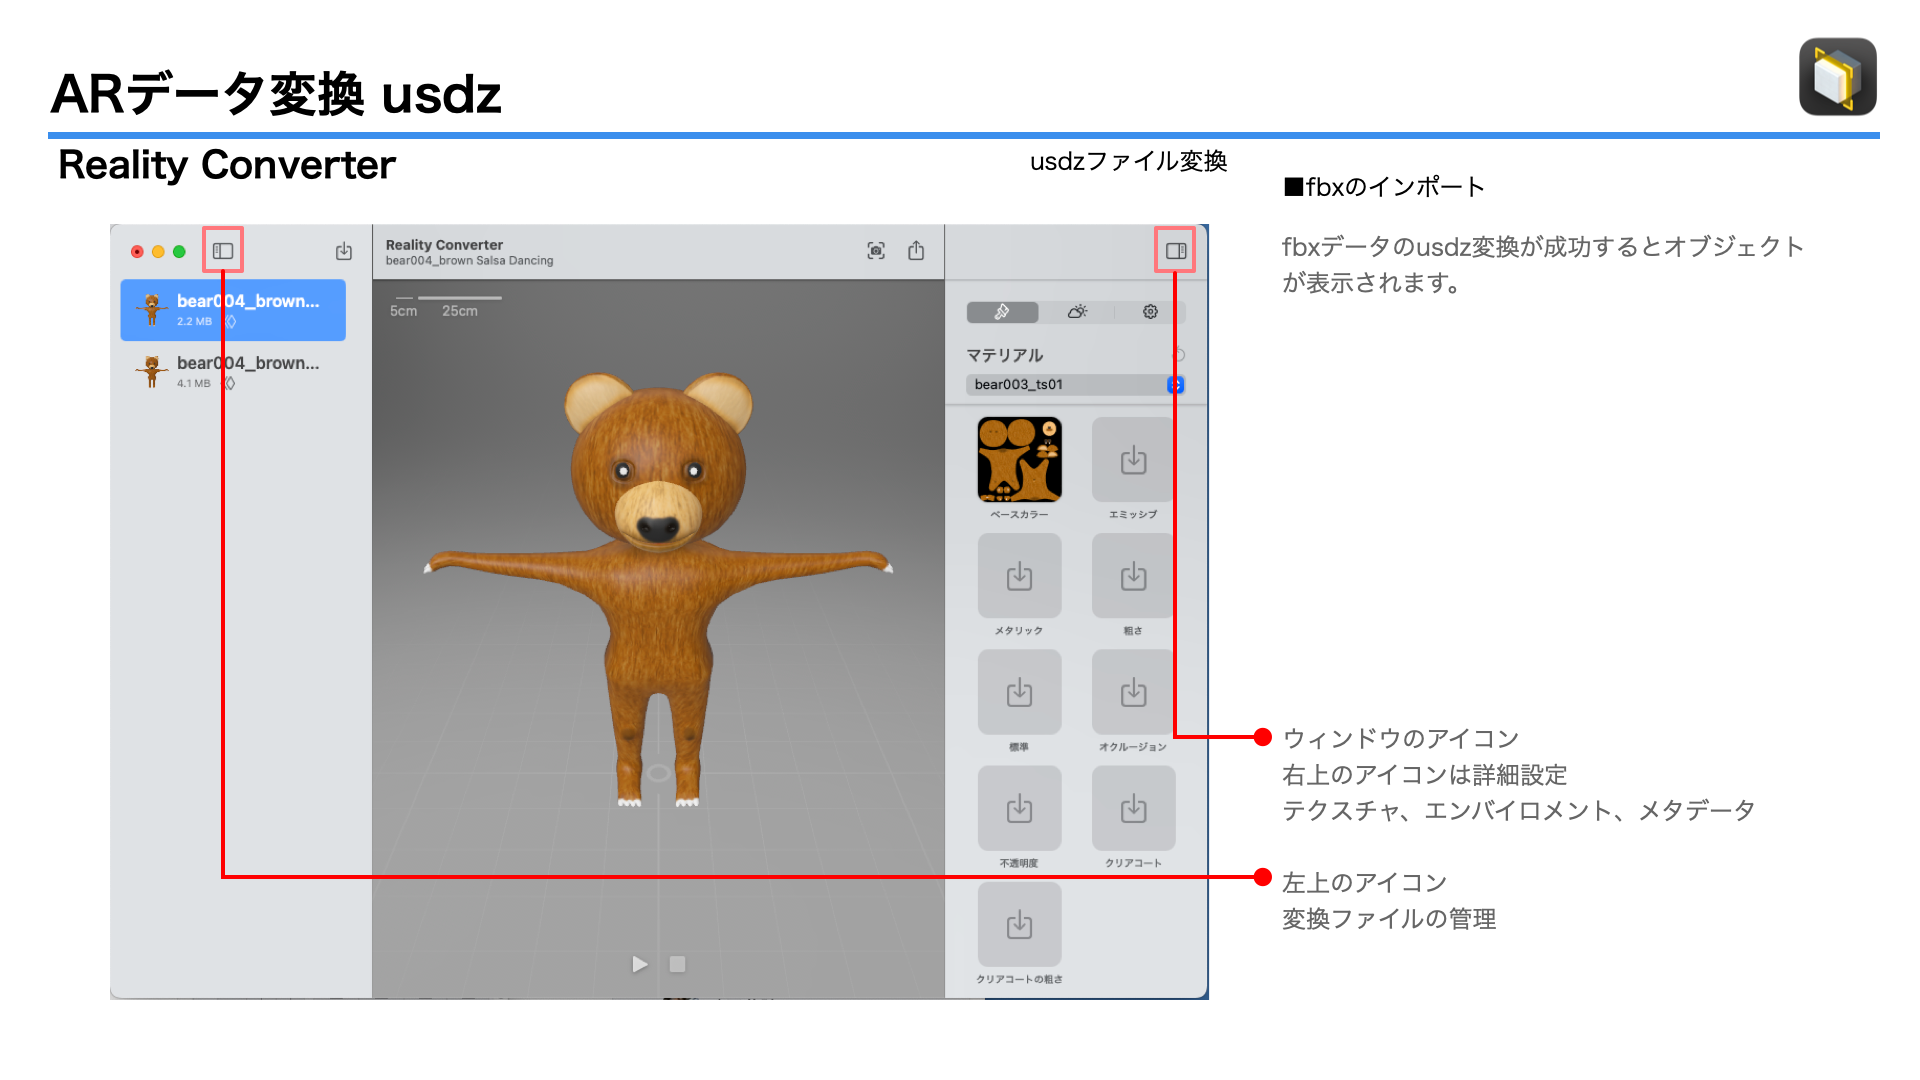Switch to the properties gear tab
Screen dimensions: 1920x1080
(1150, 312)
